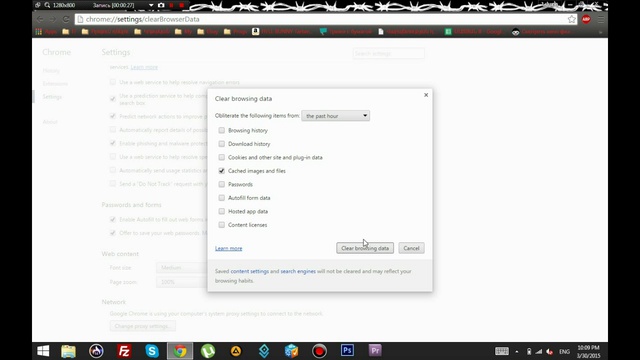Screen dimensions: 640x360
Task: Open the Chrome hamburger menu
Action: click(600, 19)
